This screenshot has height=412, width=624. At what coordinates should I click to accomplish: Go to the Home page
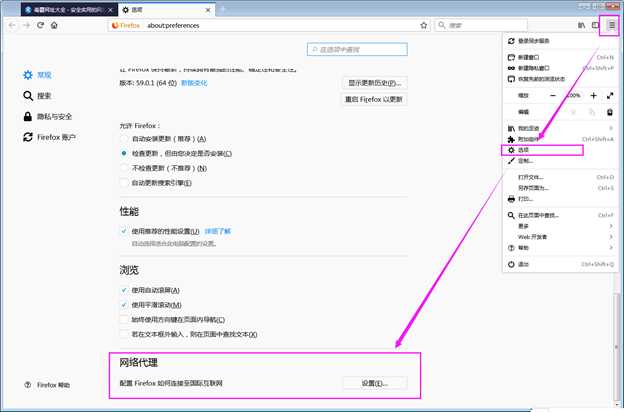tap(54, 25)
